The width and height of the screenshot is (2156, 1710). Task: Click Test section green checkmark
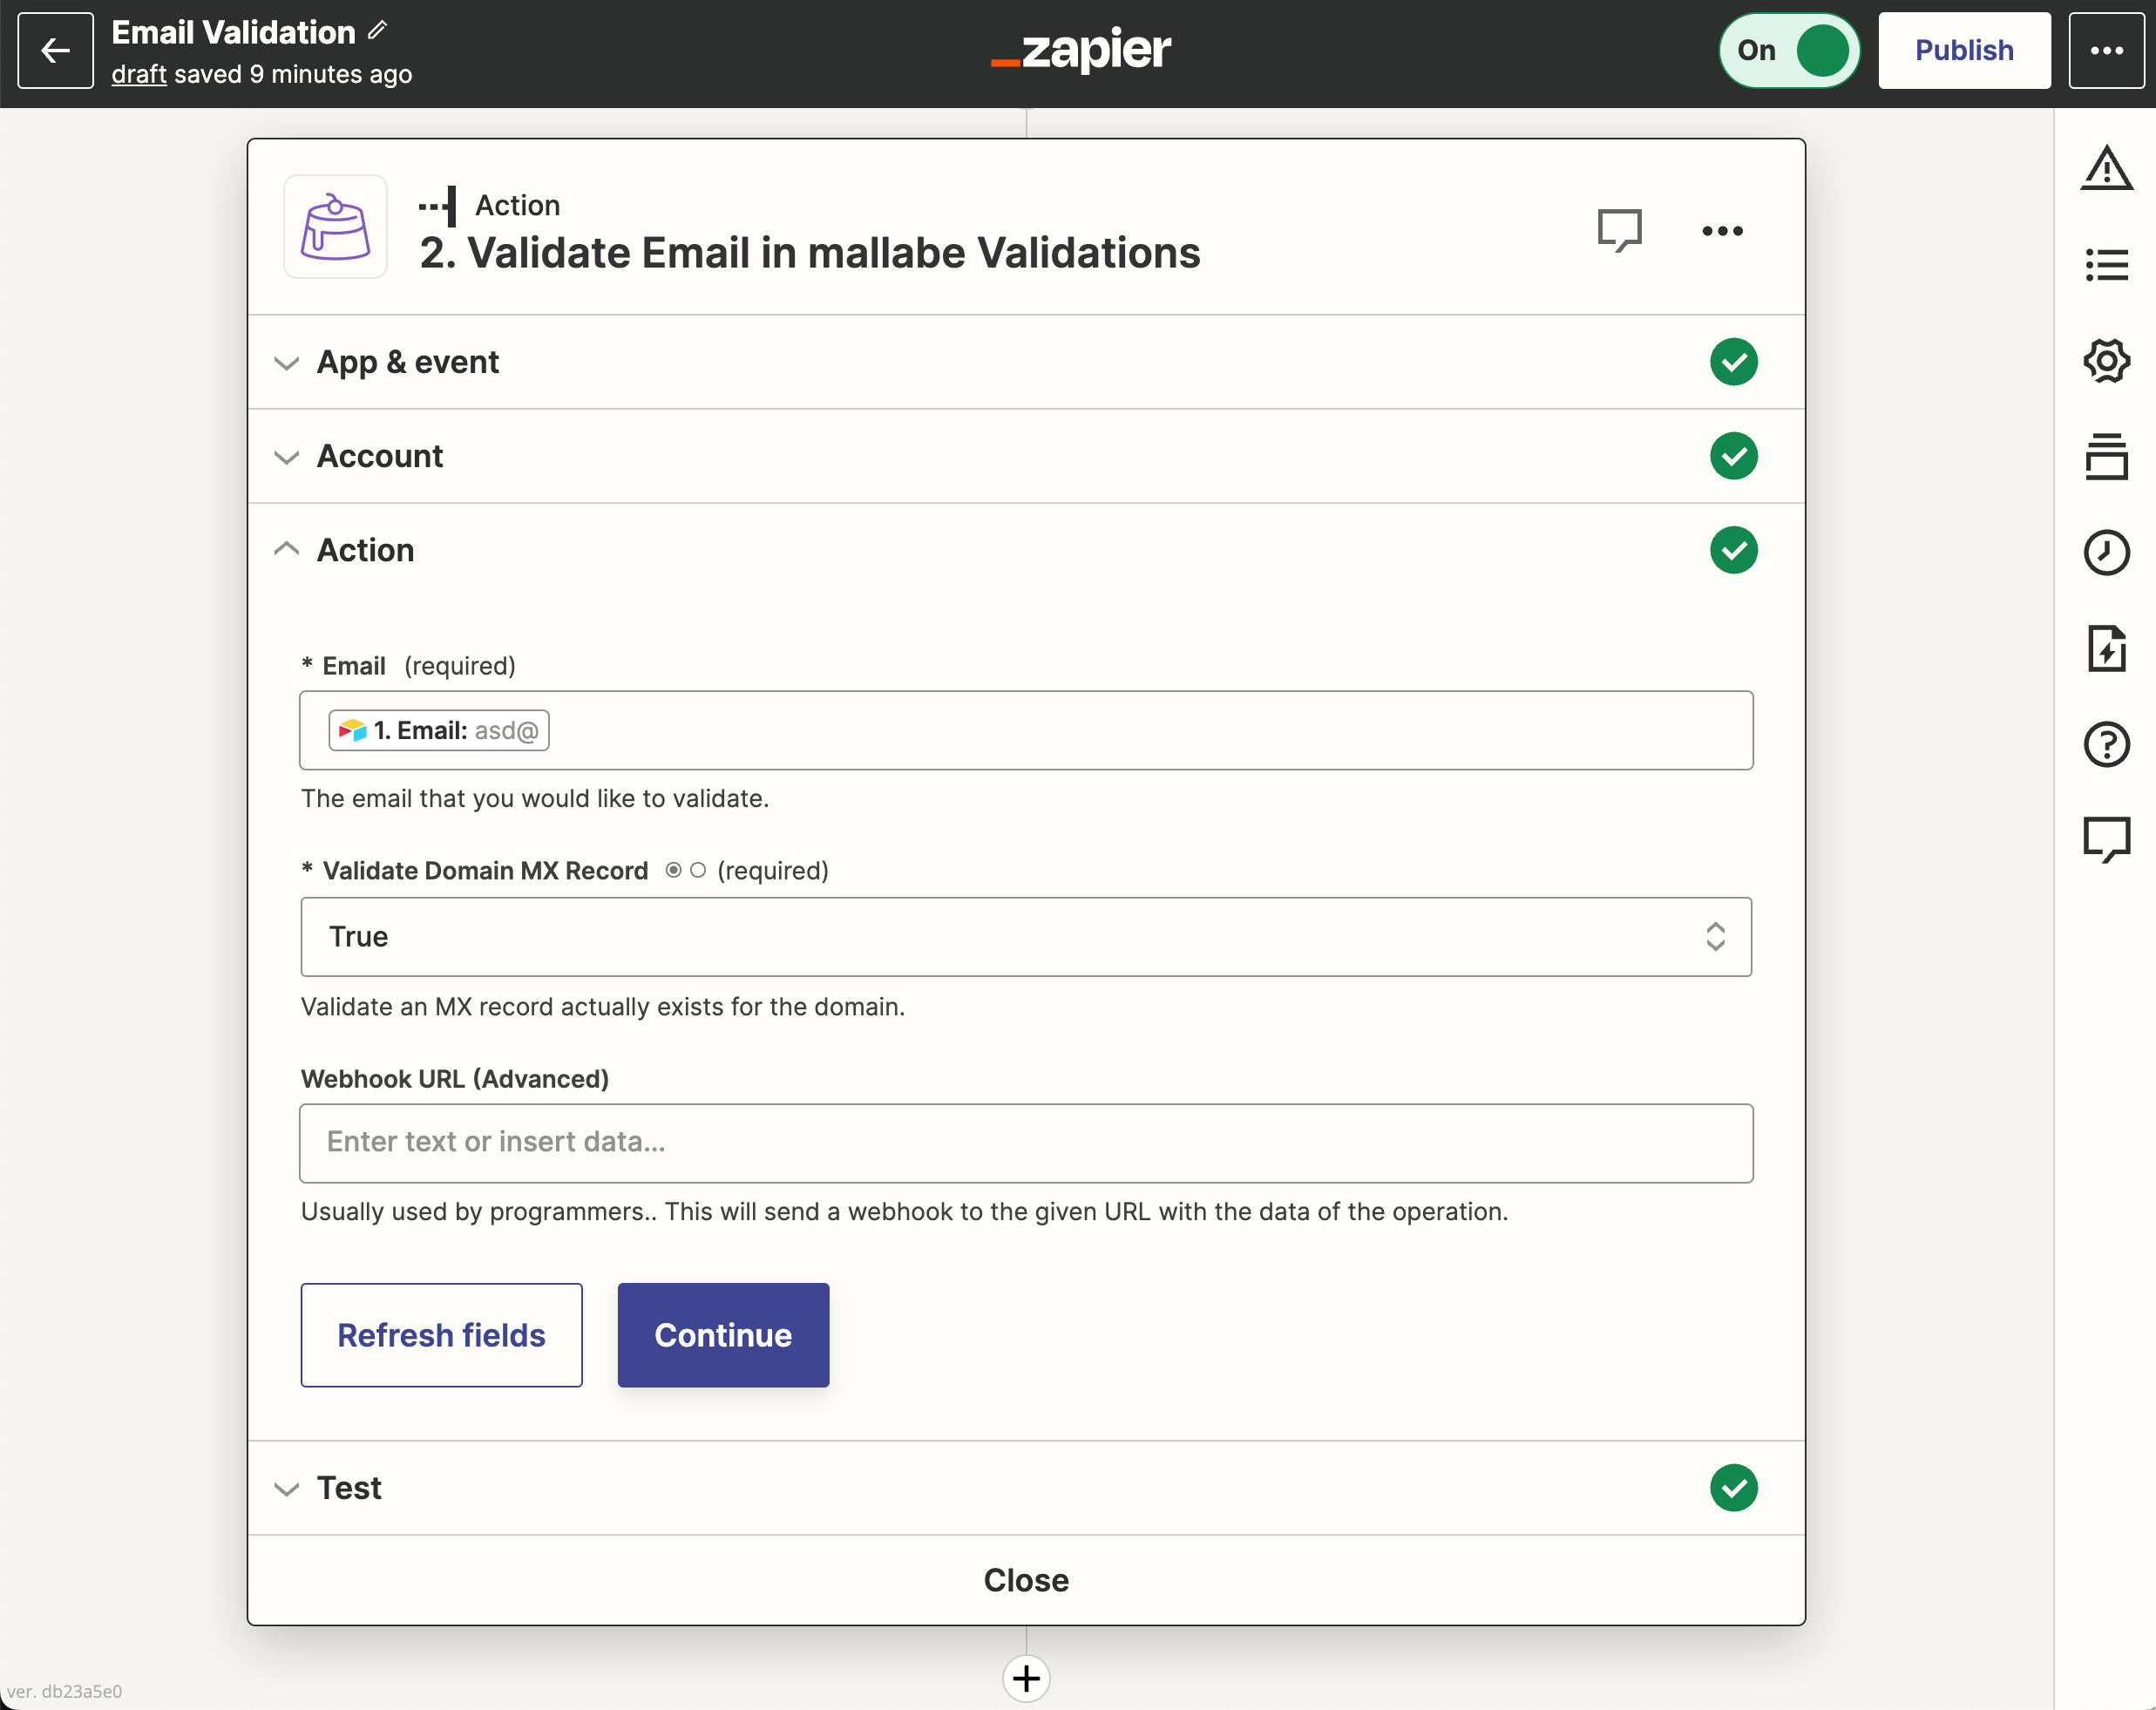[x=1733, y=1488]
